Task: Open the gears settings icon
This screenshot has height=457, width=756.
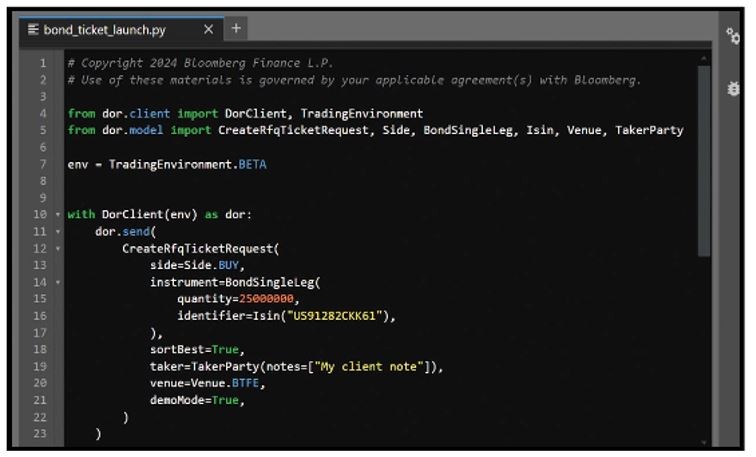Action: (733, 36)
